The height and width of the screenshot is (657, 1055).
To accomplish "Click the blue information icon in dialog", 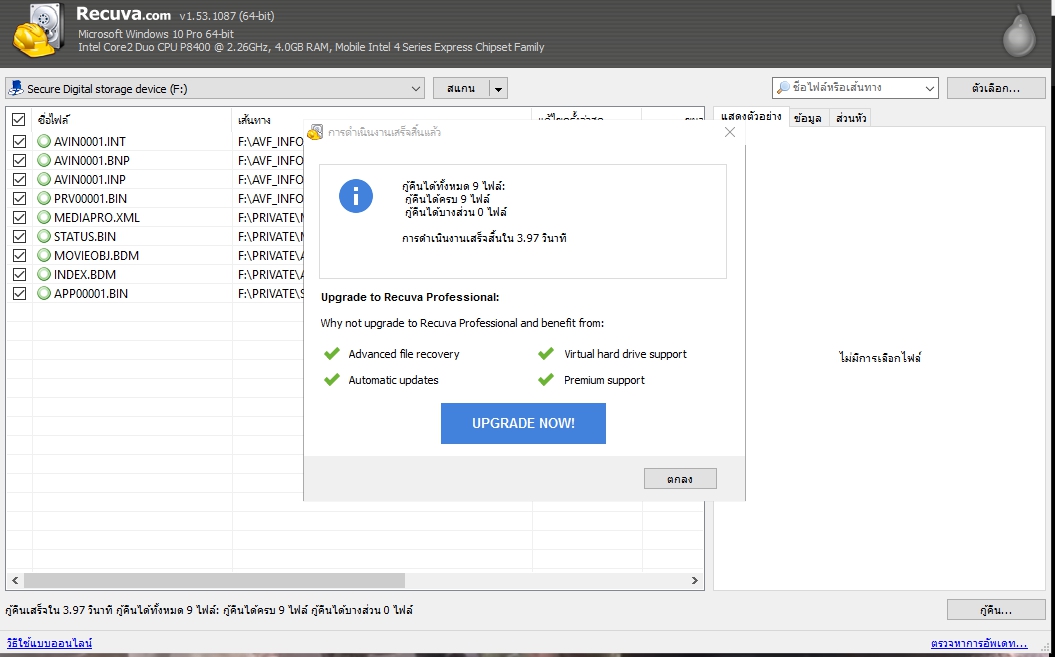I will coord(356,196).
